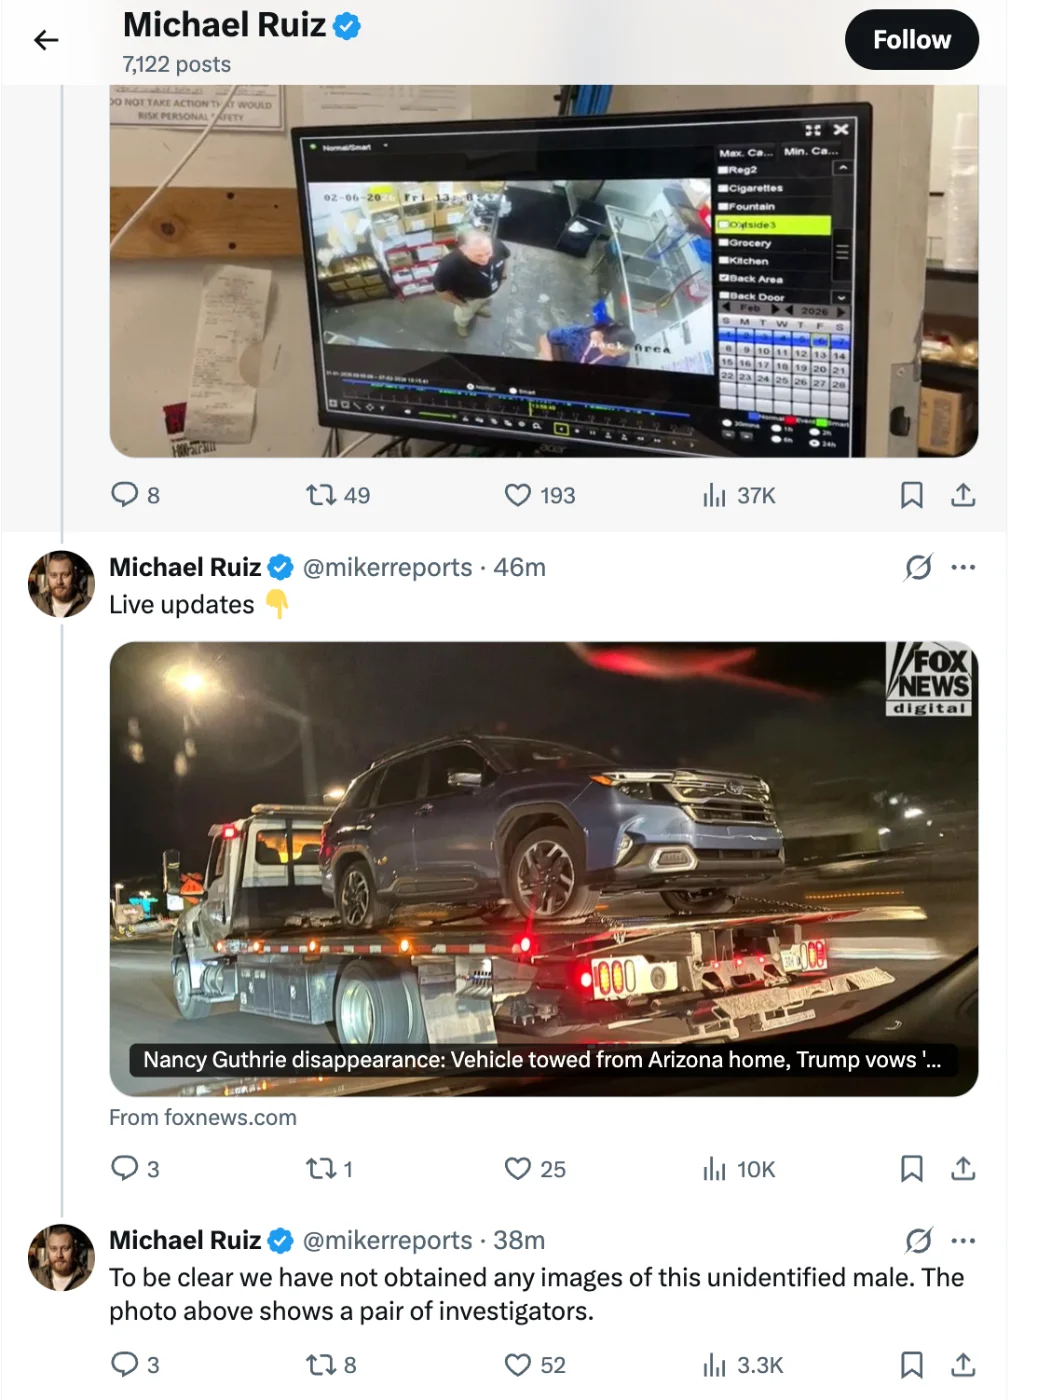Bookmark the security camera monitor post

(x=911, y=495)
